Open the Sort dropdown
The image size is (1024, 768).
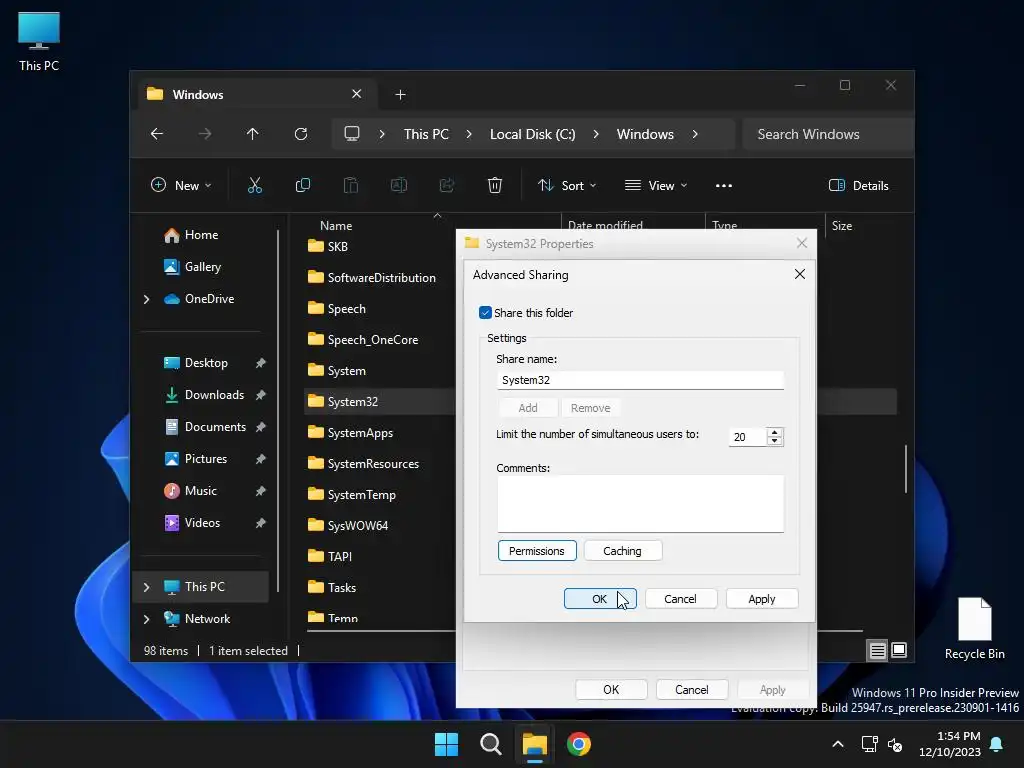click(567, 185)
